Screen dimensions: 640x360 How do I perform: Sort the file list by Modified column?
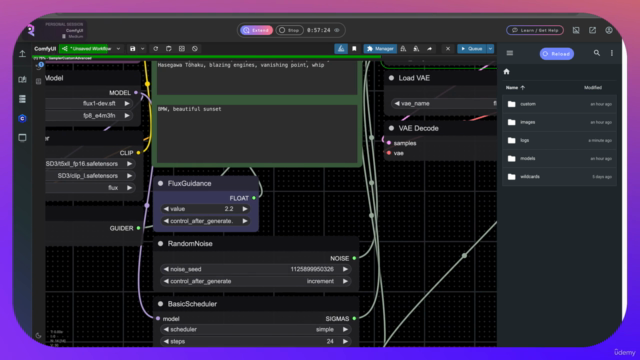coord(593,87)
